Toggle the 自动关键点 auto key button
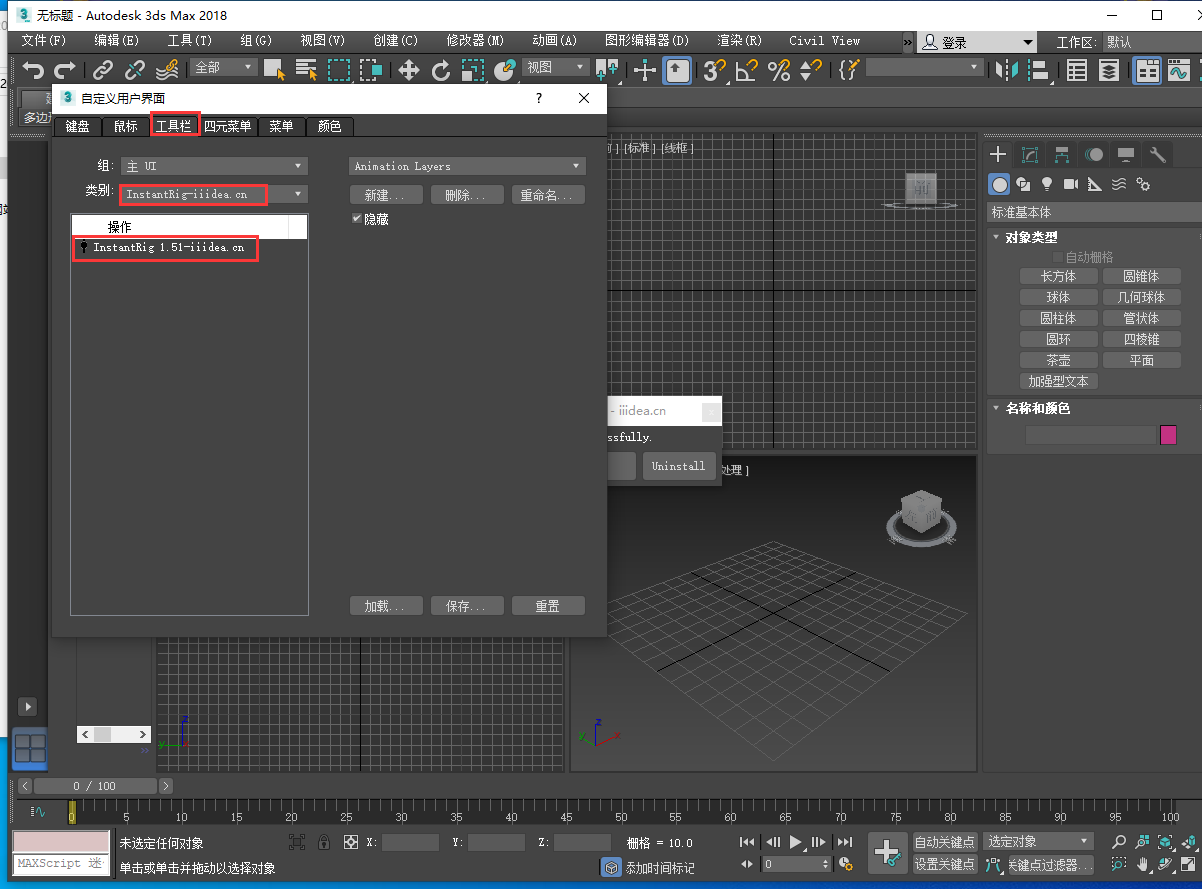Viewport: 1202px width, 889px height. tap(945, 842)
